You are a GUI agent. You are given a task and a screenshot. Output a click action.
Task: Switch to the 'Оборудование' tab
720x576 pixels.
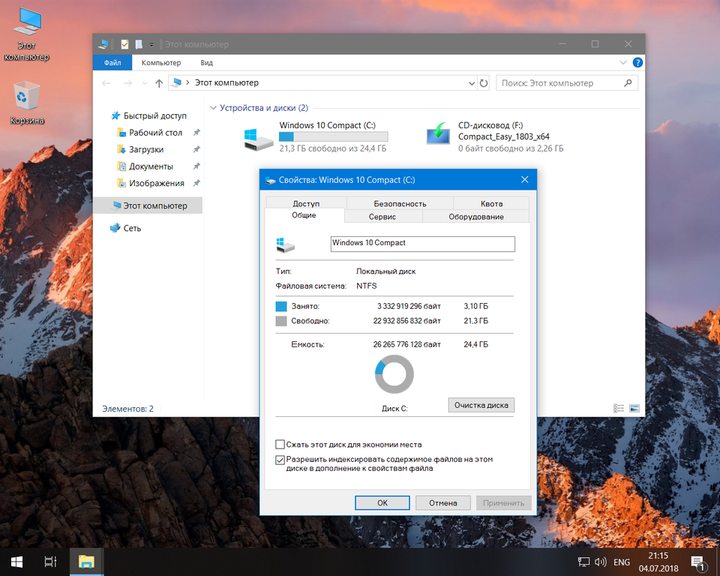coord(476,216)
